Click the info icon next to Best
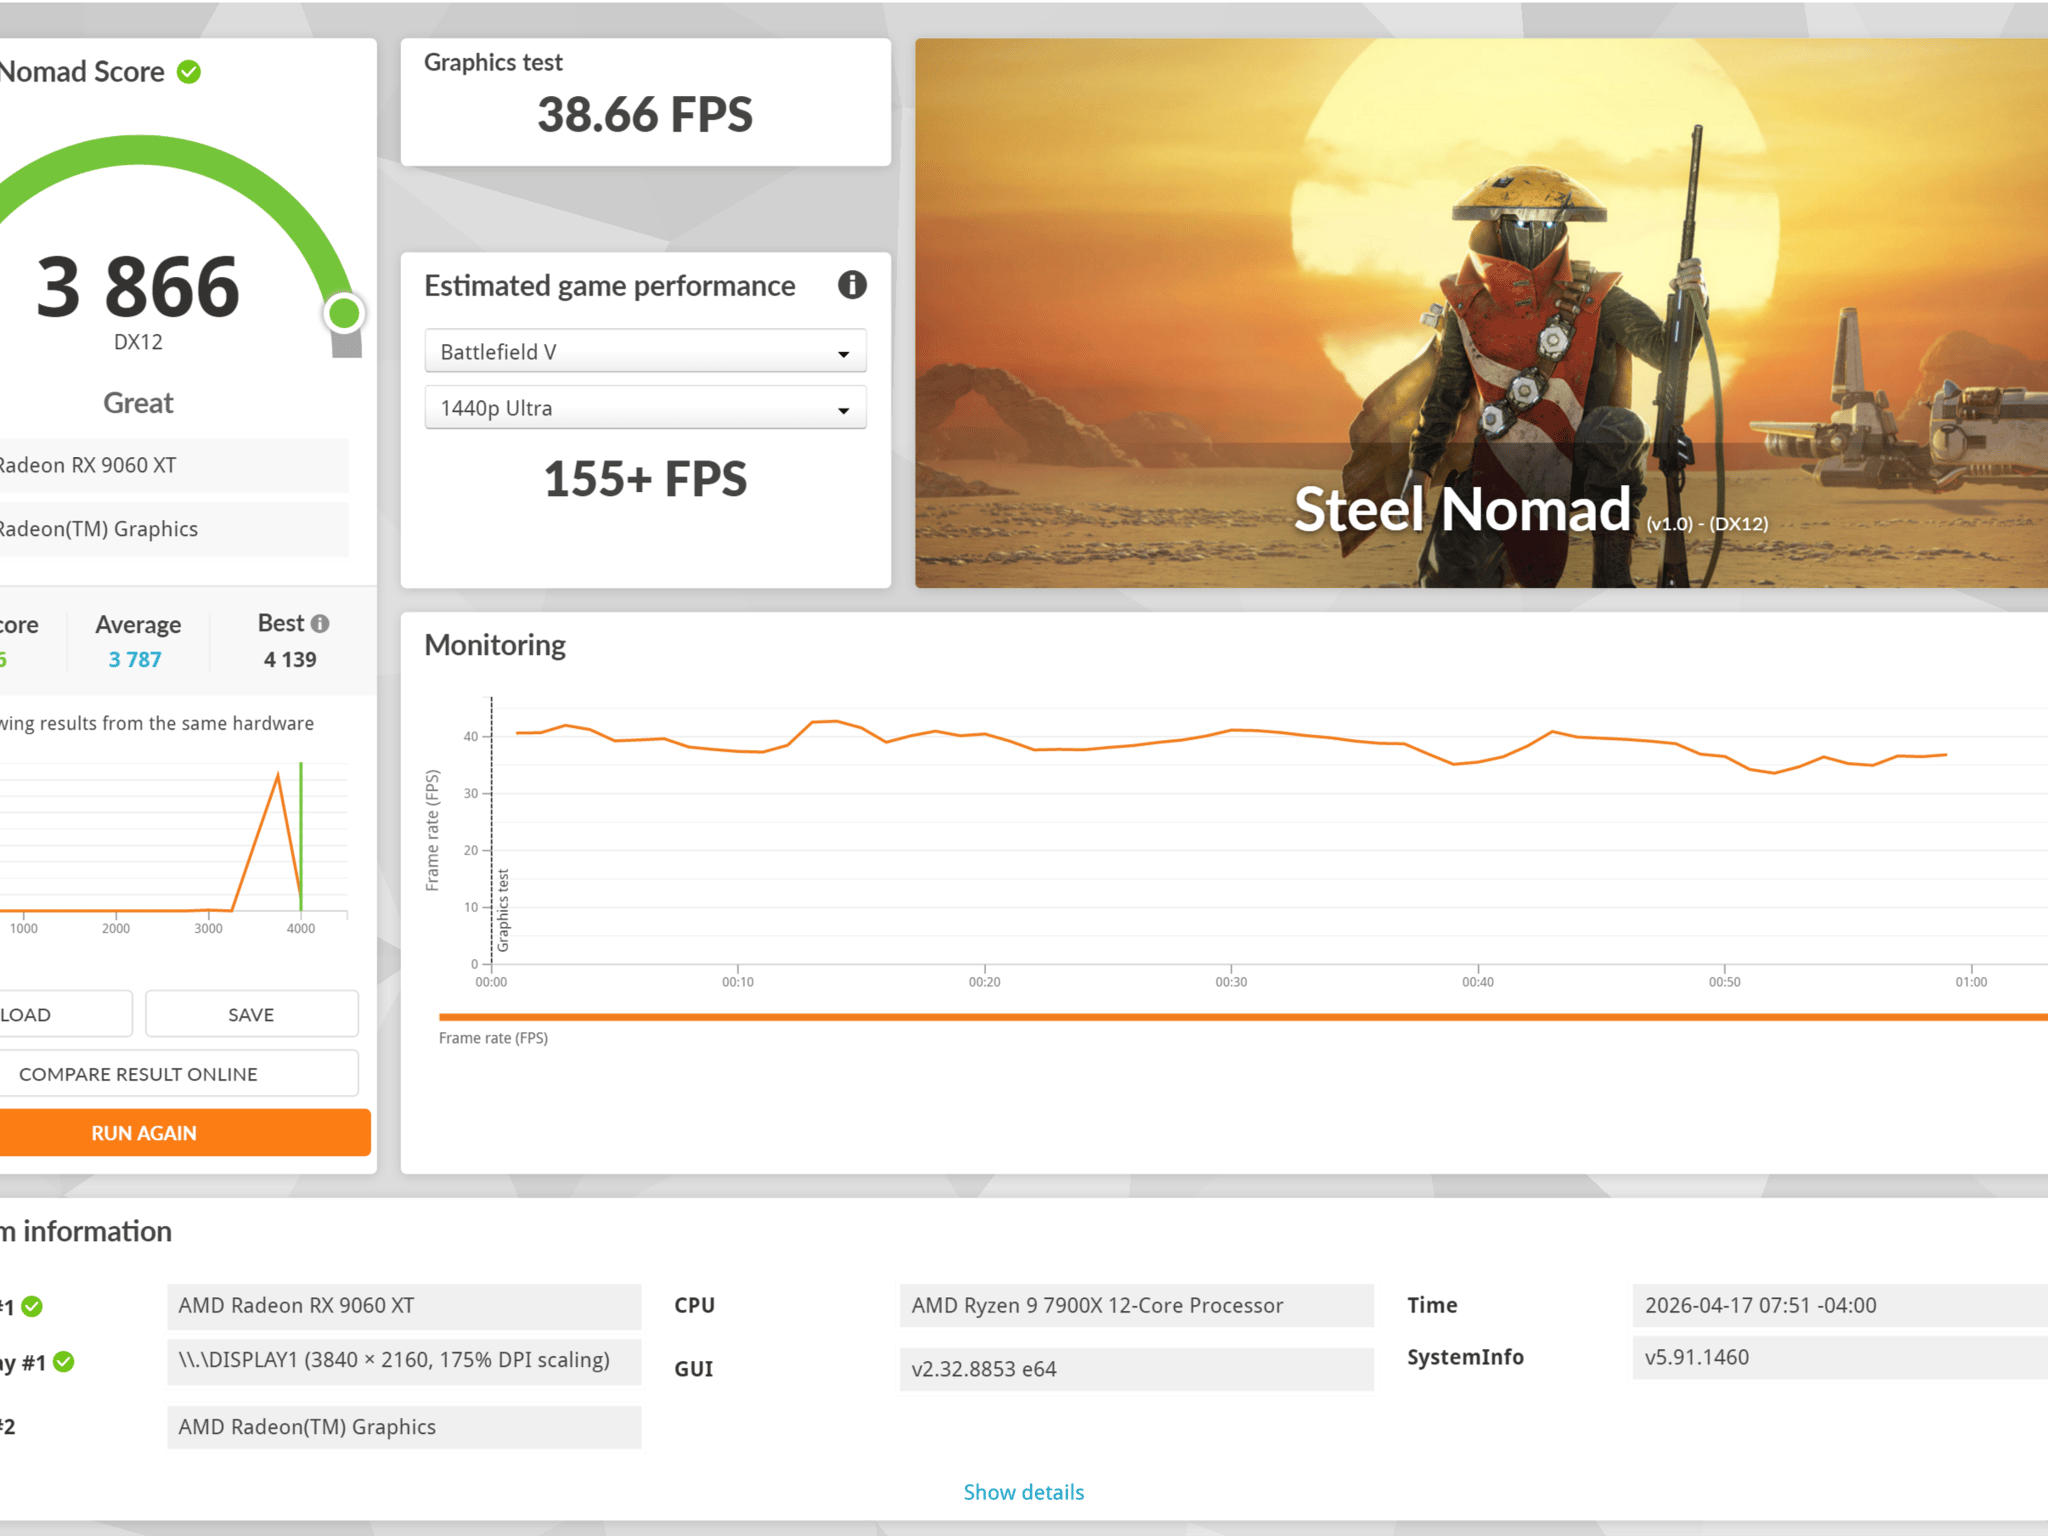 pos(320,624)
